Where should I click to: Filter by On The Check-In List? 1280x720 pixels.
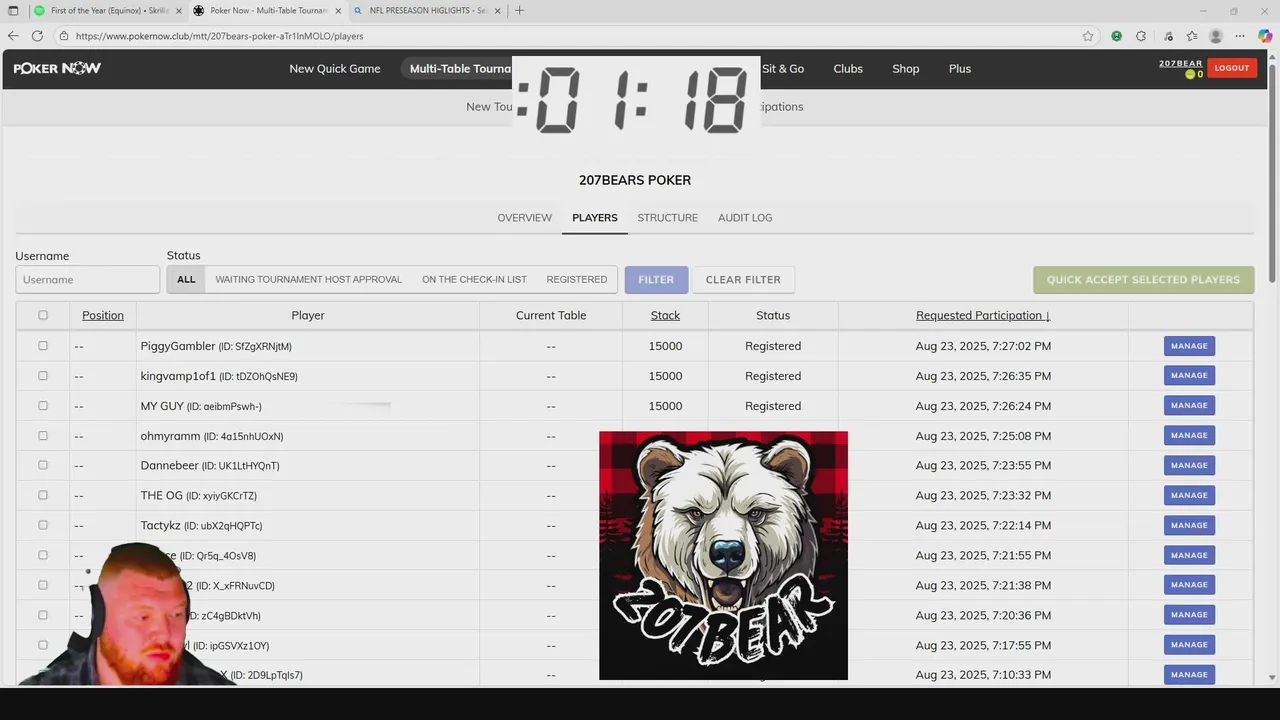coord(474,280)
